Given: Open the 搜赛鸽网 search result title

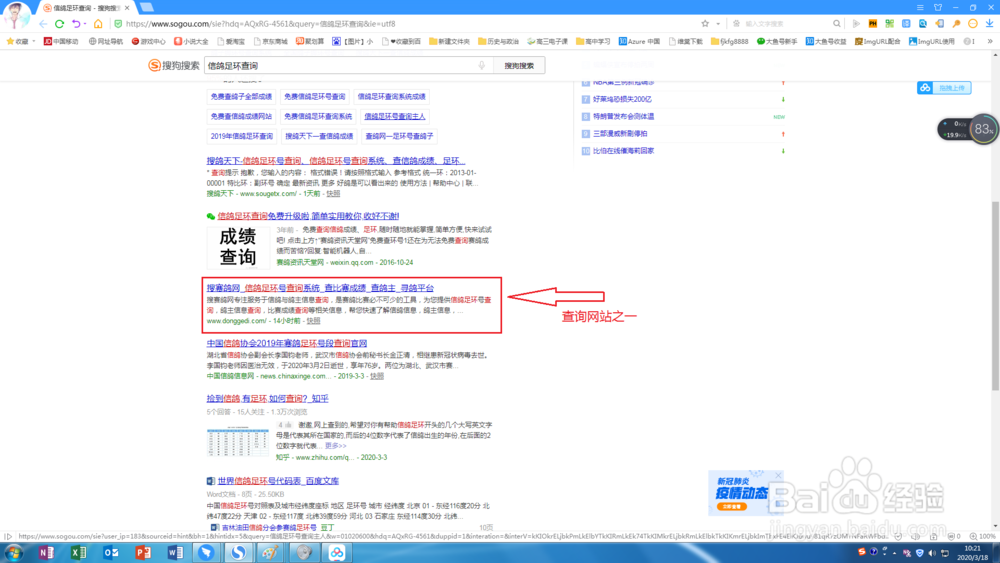Looking at the screenshot, I should pyautogui.click(x=320, y=288).
